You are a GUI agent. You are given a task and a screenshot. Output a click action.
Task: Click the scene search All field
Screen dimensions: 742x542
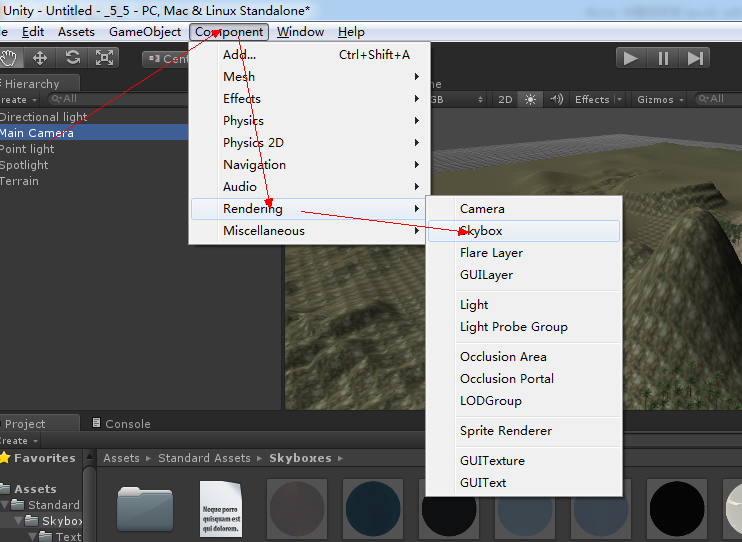coord(718,99)
